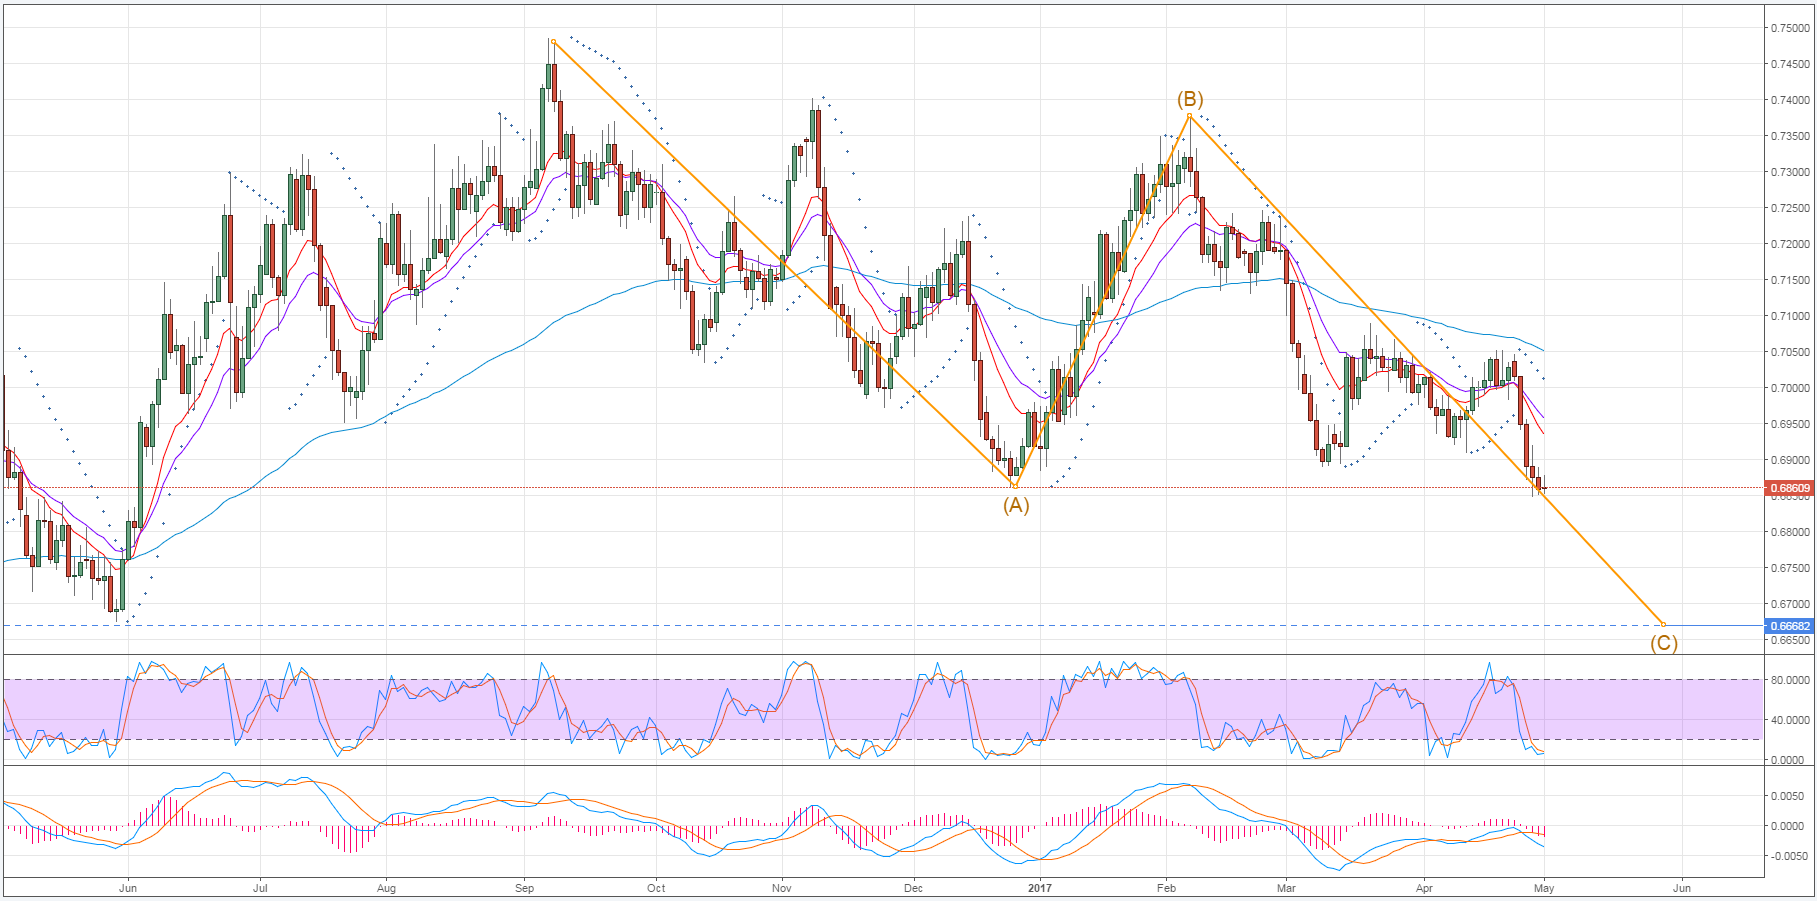Click the 0.66500 price axis label
The height and width of the screenshot is (901, 1817).
(1790, 640)
